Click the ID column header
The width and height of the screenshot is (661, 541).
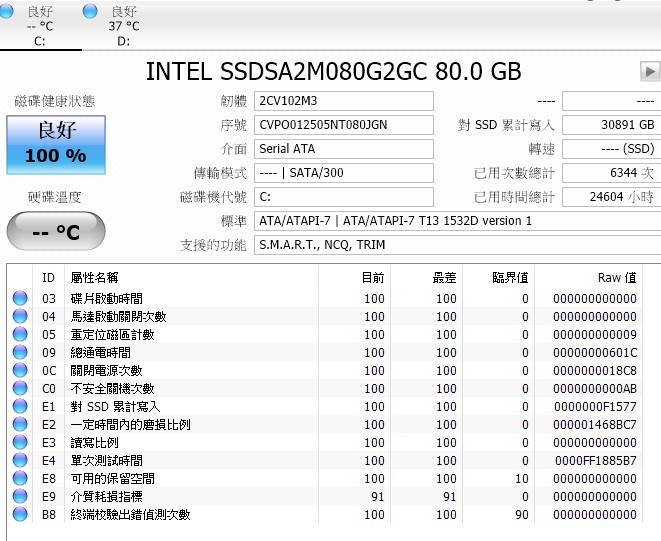pos(48,277)
